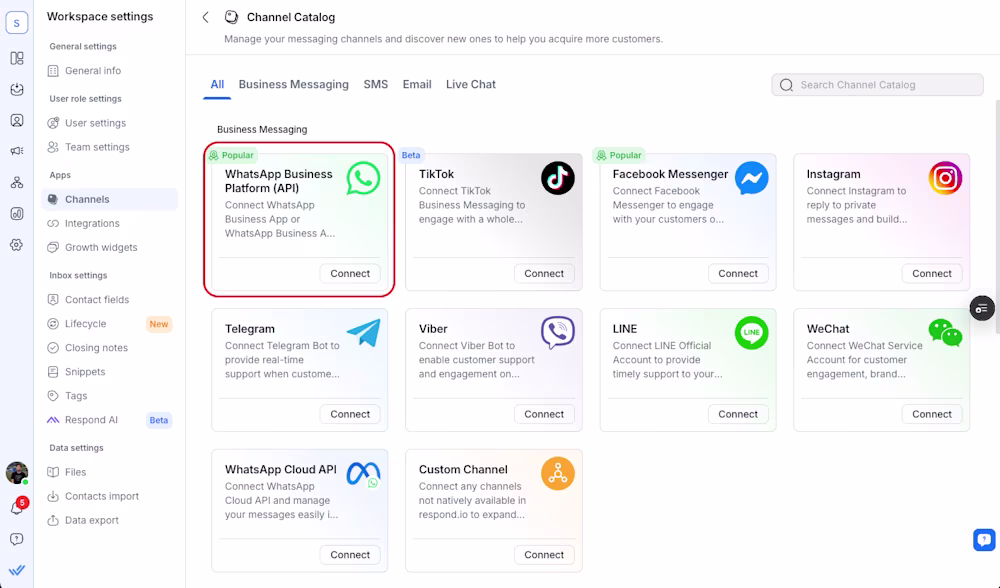
Task: Switch to the Business Messaging tab
Action: click(x=293, y=84)
